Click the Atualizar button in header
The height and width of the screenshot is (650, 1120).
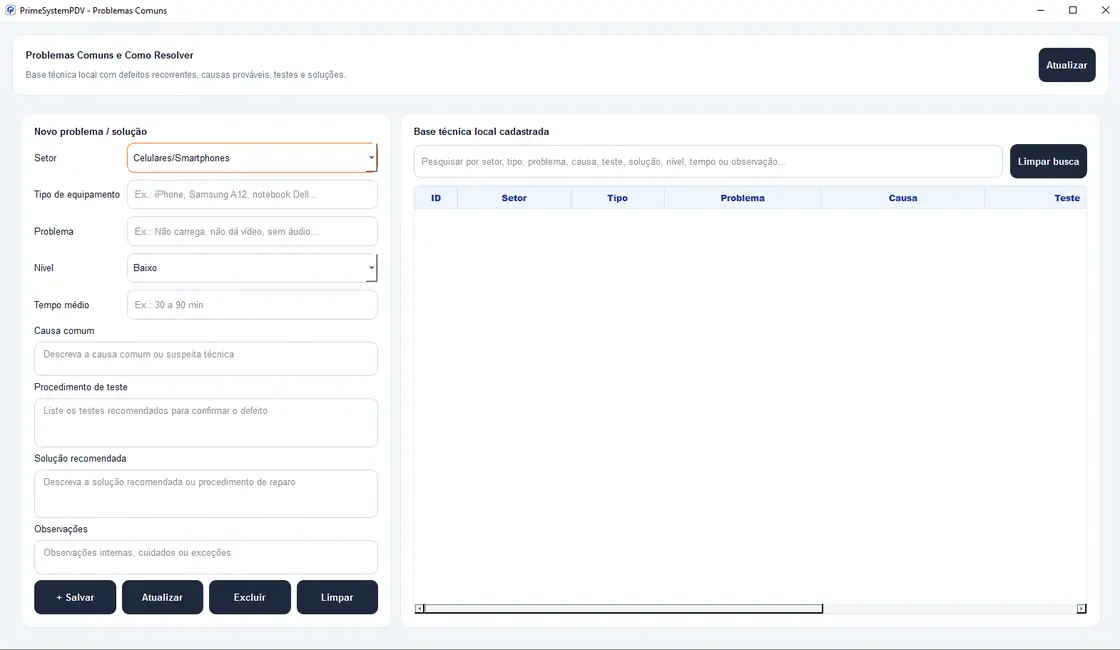tap(1066, 65)
